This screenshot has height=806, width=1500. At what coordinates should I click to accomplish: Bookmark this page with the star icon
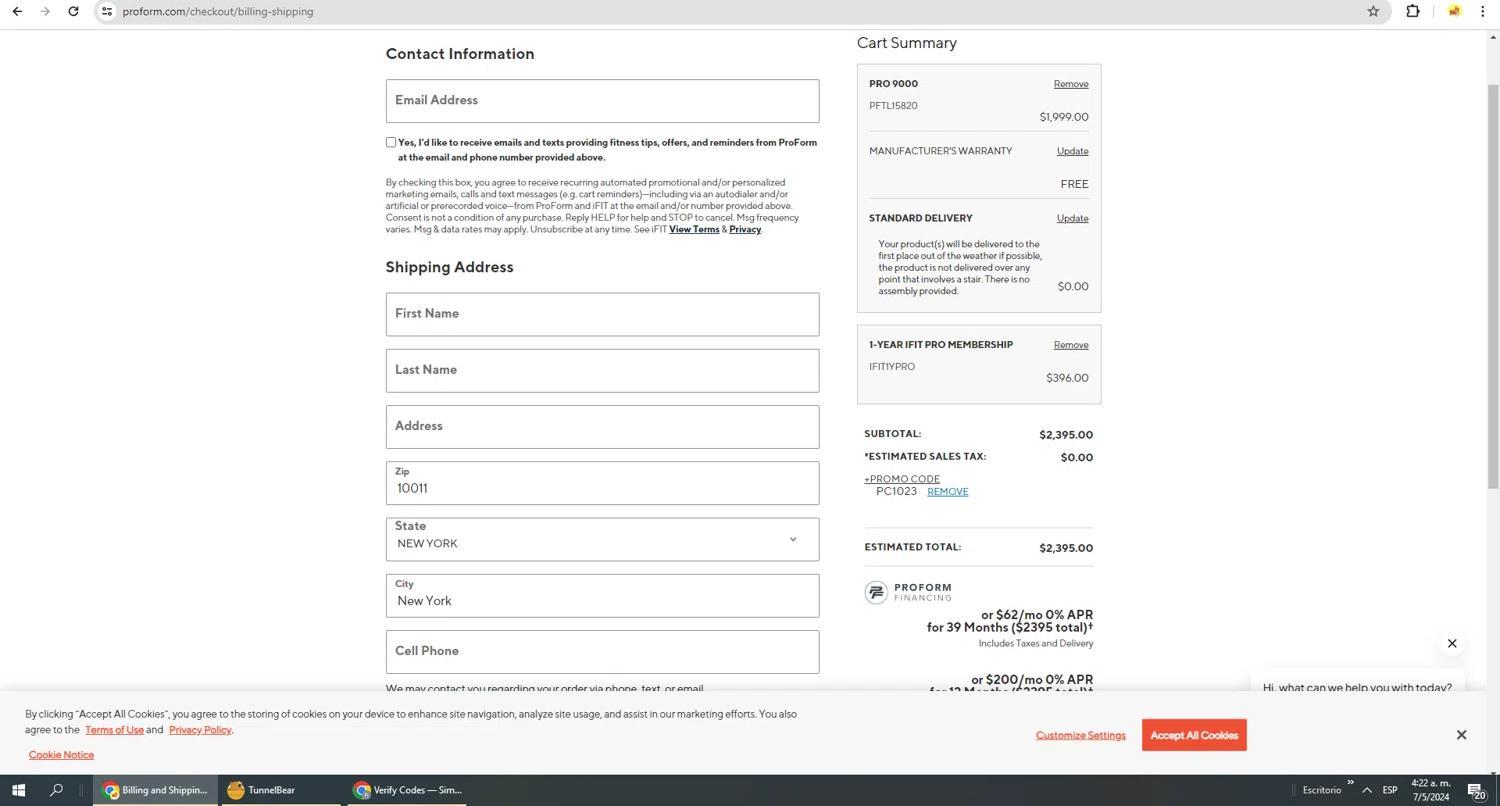pyautogui.click(x=1373, y=11)
